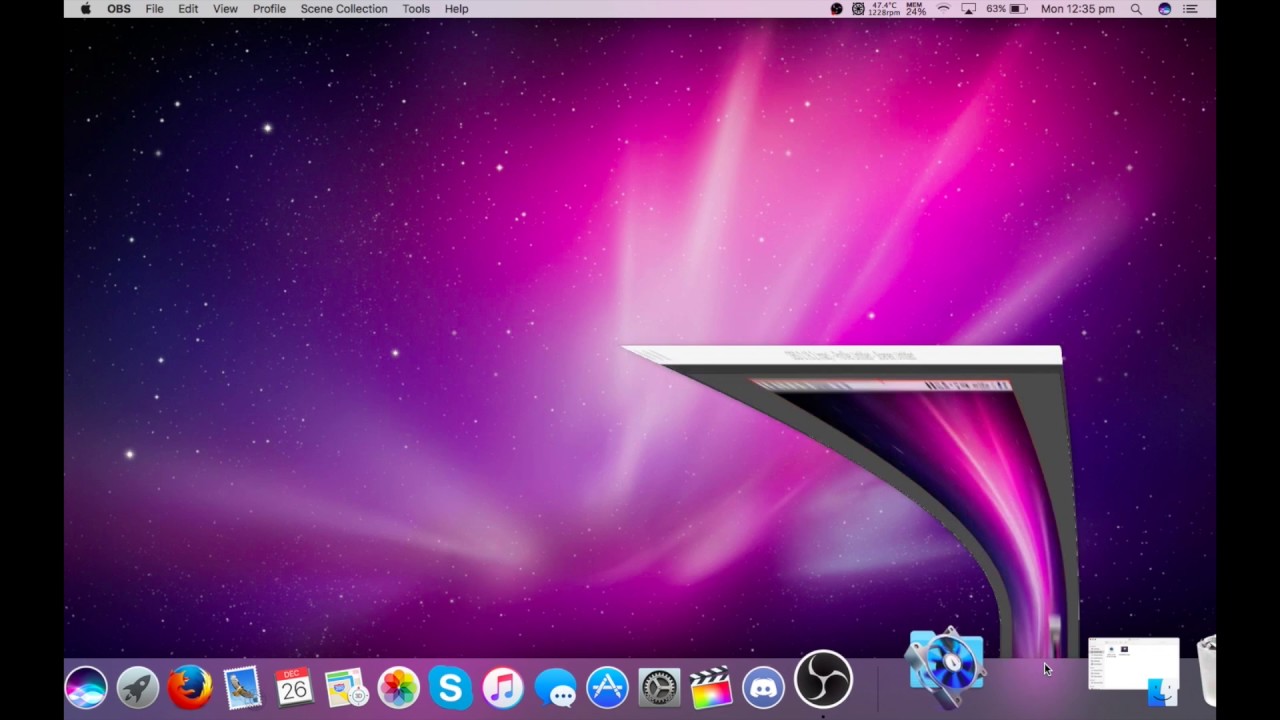This screenshot has height=720, width=1280.
Task: Open Discord from the Dock
Action: point(763,685)
